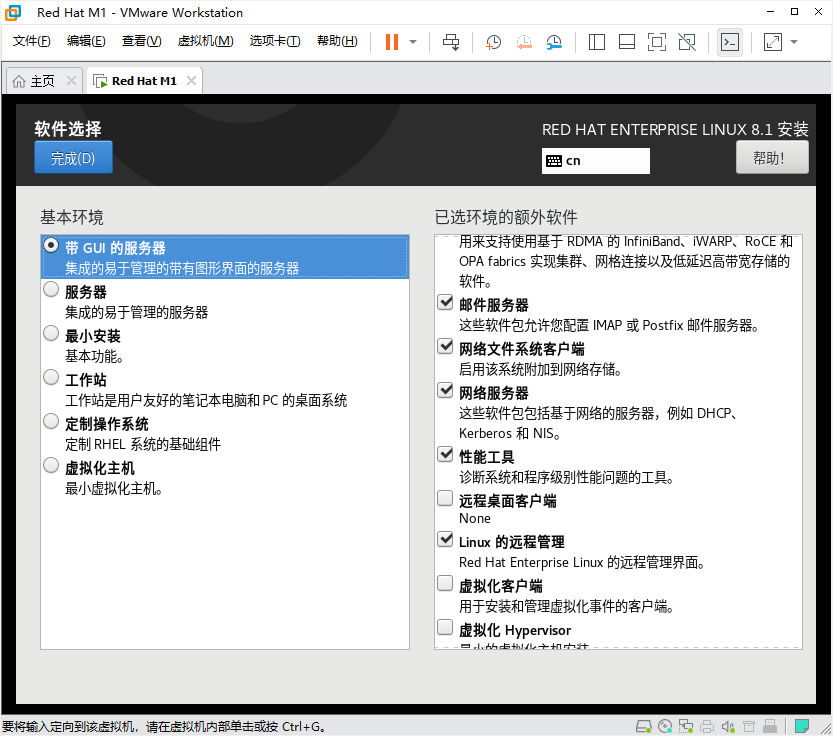
Task: Open the 查看(V) menu
Action: [141, 41]
